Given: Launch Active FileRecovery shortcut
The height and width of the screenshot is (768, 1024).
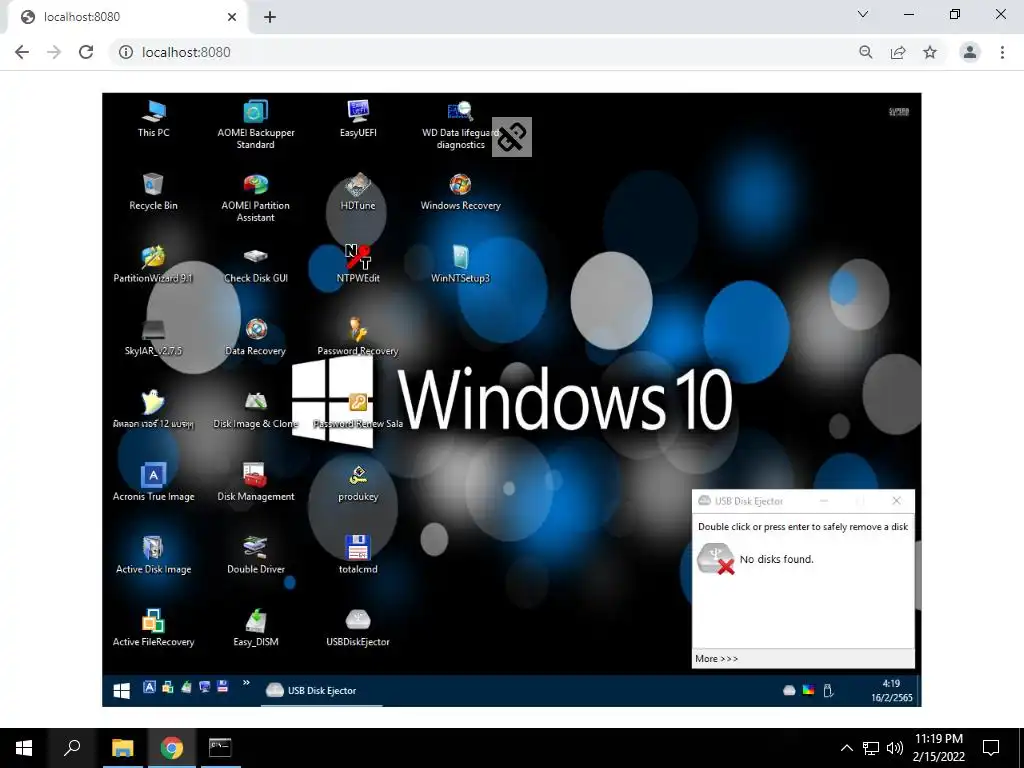Looking at the screenshot, I should [x=153, y=628].
